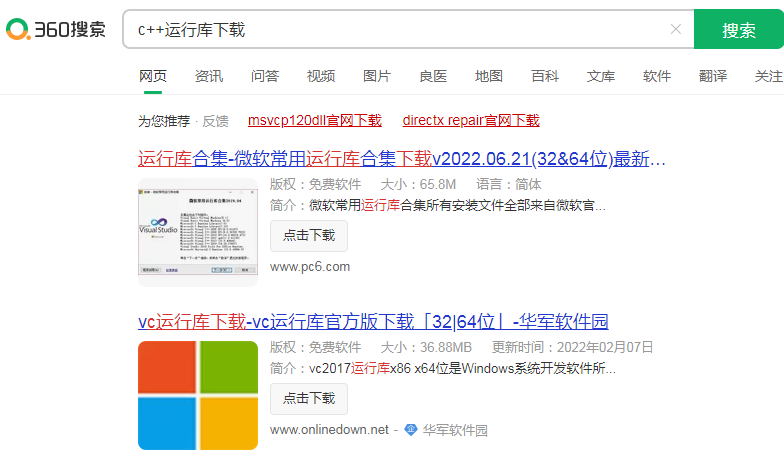
Task: Click 大小：36.88MB text
Action: coord(426,348)
